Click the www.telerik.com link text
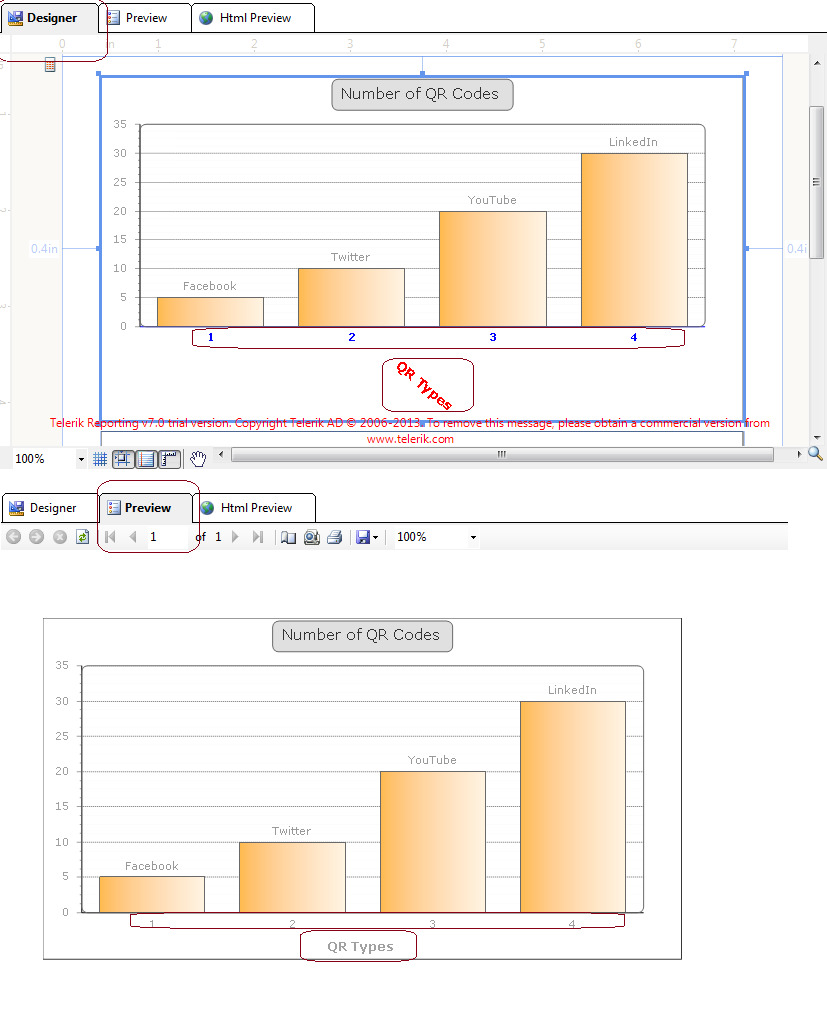827x1012 pixels. [x=410, y=439]
